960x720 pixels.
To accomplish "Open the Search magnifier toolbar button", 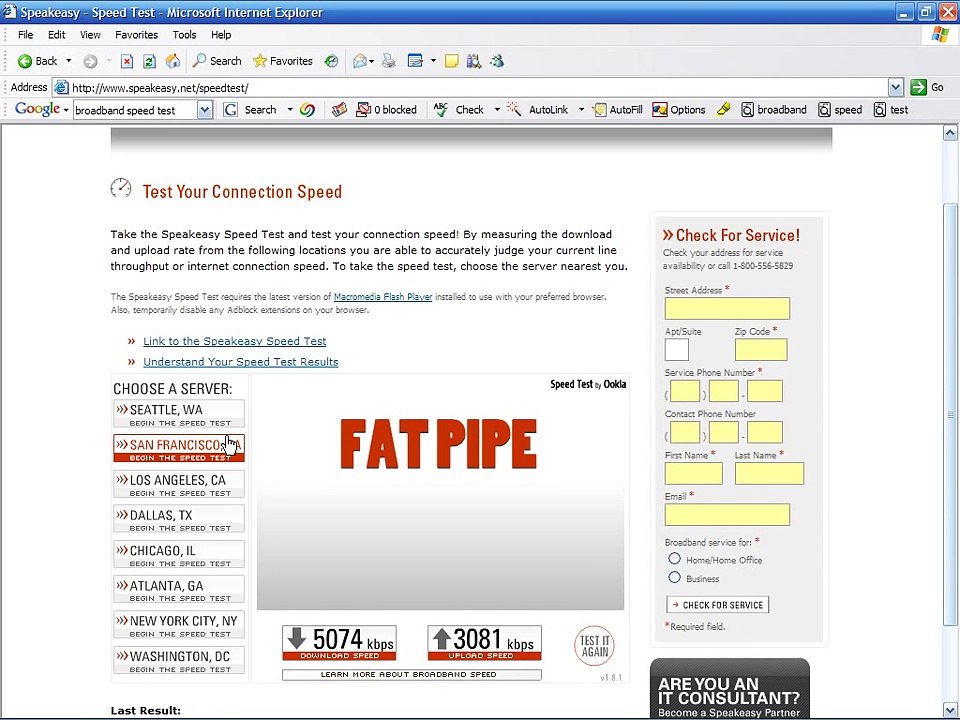I will pyautogui.click(x=217, y=61).
